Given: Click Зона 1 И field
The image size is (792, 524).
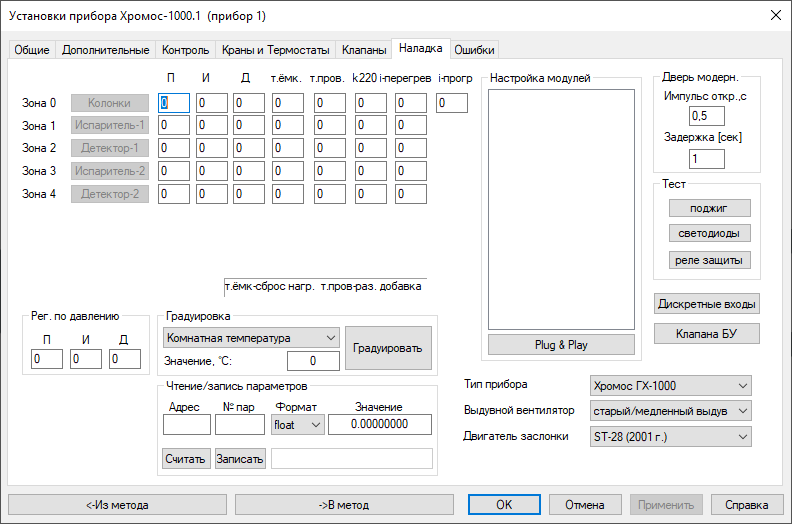Looking at the screenshot, I should pos(212,125).
